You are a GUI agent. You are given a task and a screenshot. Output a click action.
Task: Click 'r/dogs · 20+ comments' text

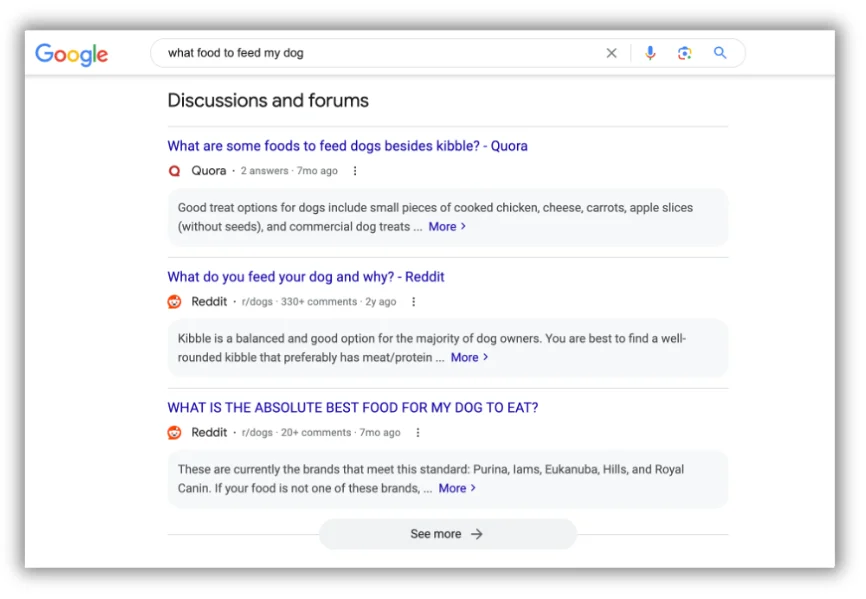296,433
